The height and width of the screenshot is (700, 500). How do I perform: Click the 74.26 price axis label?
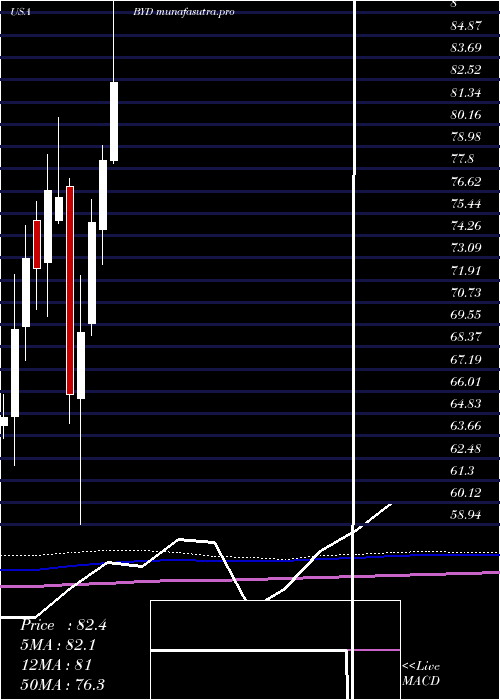coord(466,226)
